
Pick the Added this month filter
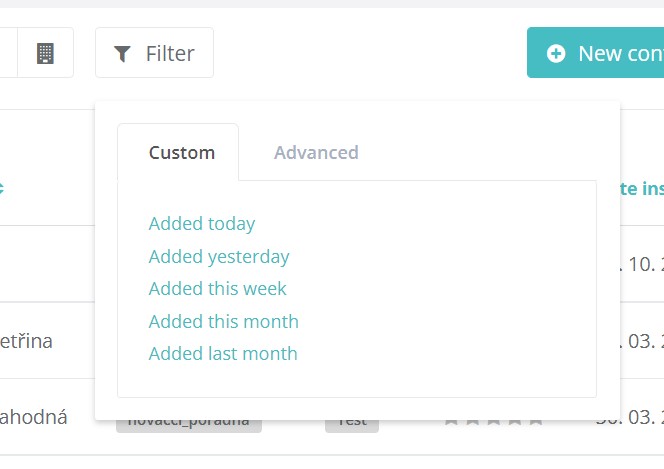[224, 322]
